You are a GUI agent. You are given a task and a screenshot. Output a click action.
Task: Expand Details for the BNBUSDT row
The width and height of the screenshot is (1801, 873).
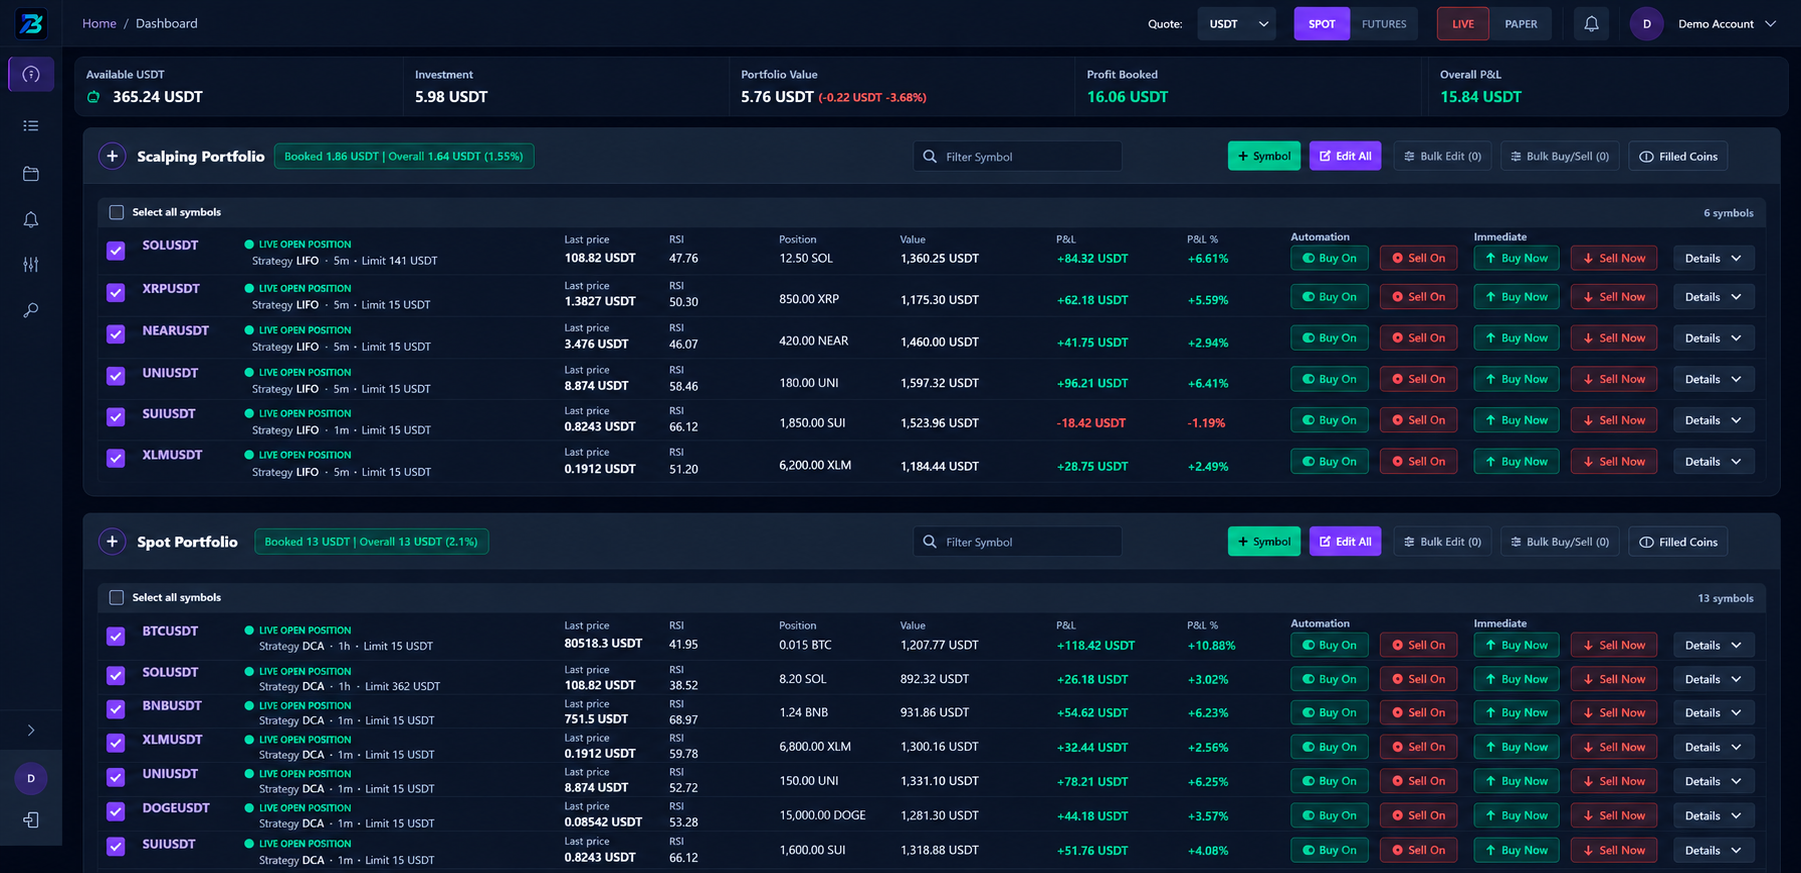point(1713,713)
